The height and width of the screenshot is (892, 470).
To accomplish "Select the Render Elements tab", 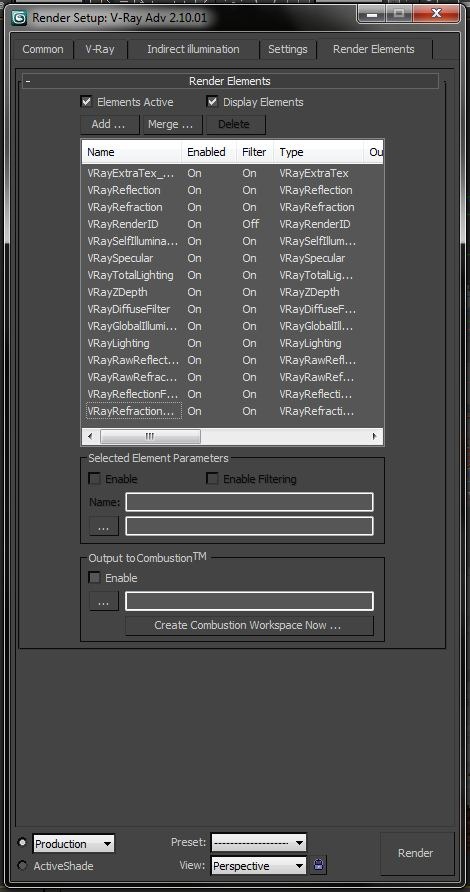I will pyautogui.click(x=374, y=49).
